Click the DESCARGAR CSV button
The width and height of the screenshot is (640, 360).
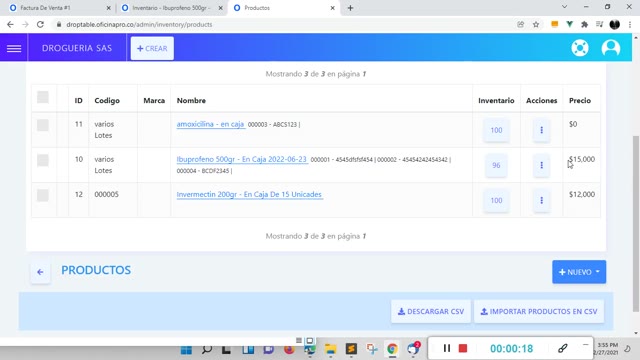(x=431, y=311)
